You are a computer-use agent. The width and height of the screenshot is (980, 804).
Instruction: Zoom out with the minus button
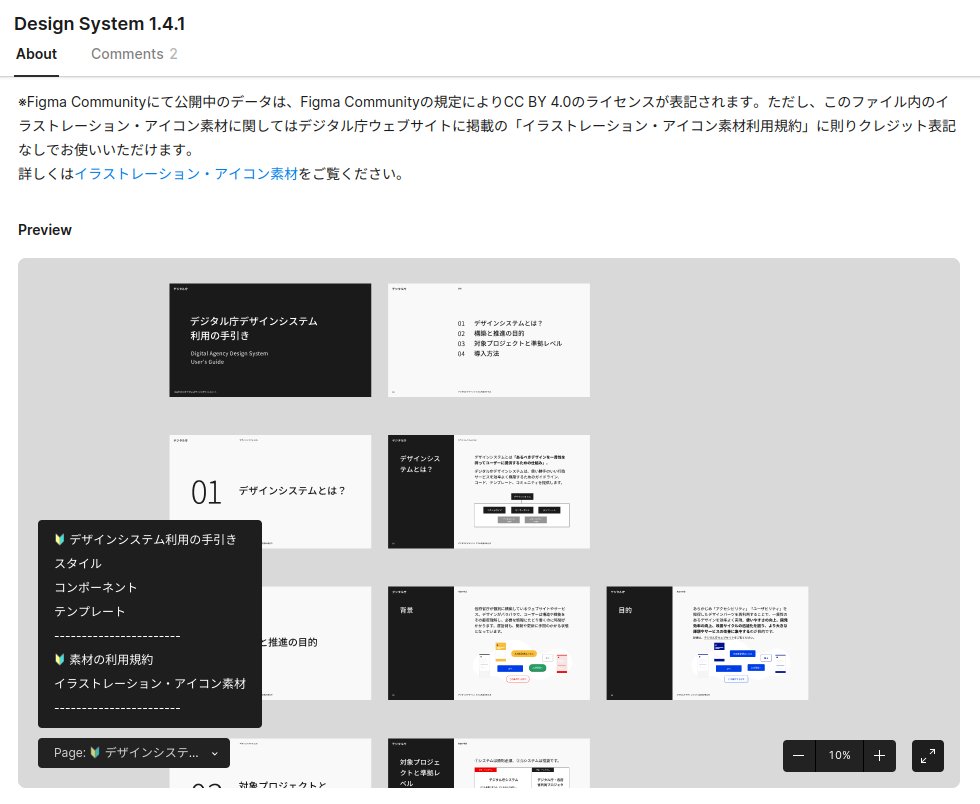tap(799, 756)
